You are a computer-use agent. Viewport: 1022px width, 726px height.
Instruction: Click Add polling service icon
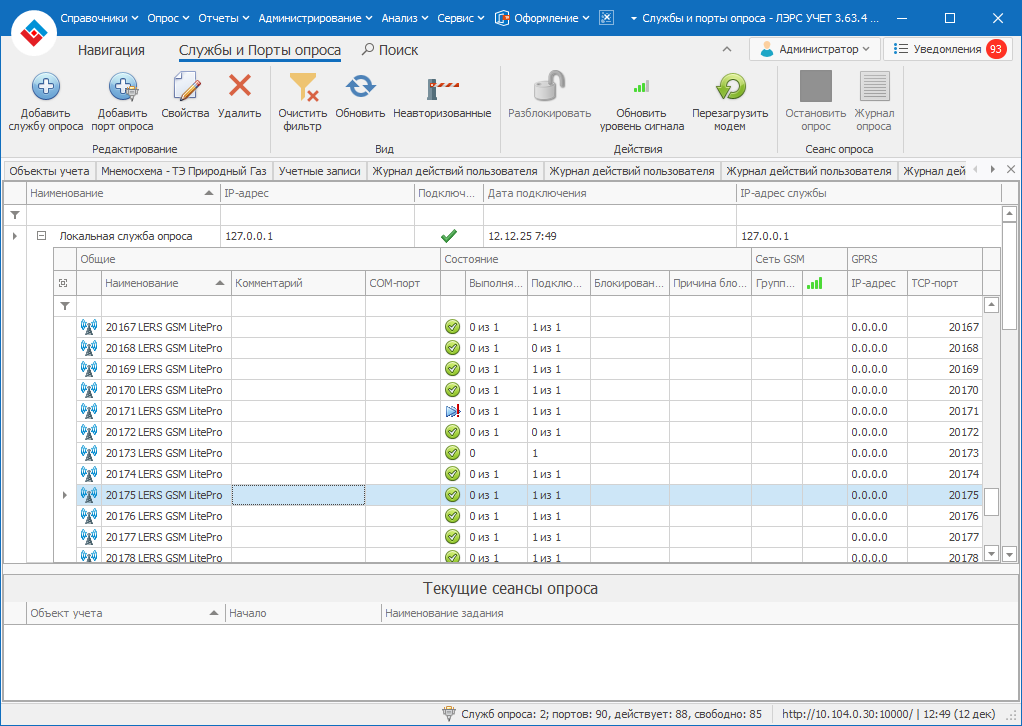[46, 89]
